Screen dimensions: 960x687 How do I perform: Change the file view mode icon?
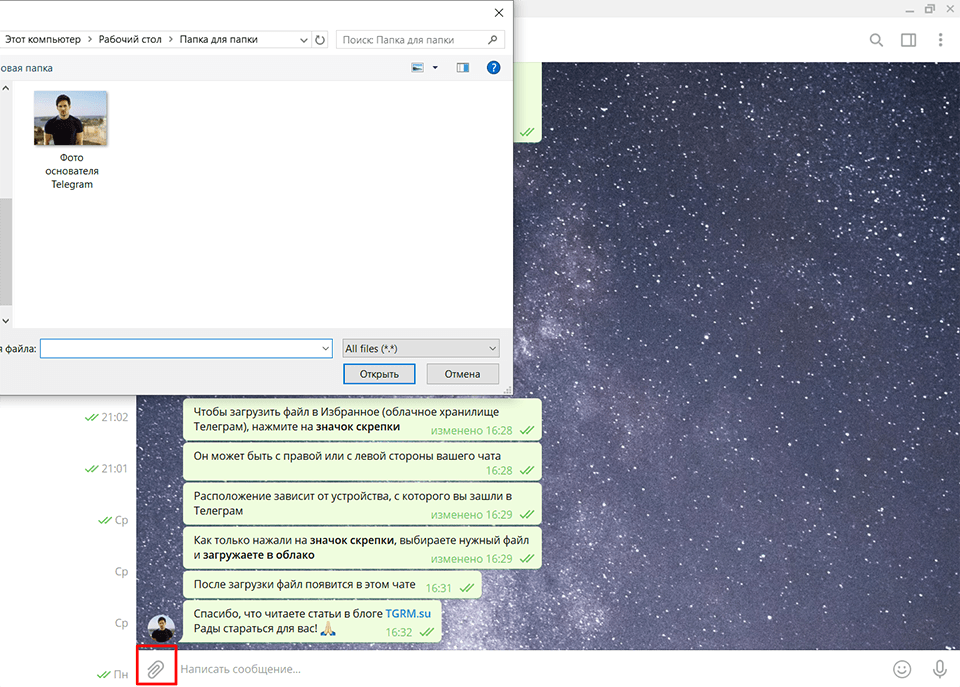point(418,68)
